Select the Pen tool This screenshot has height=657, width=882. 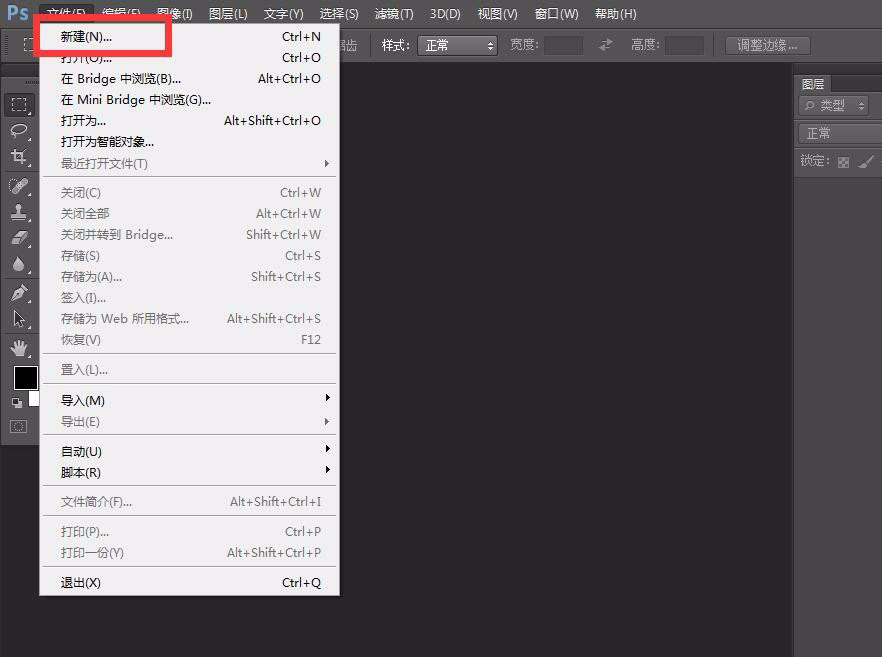point(19,292)
